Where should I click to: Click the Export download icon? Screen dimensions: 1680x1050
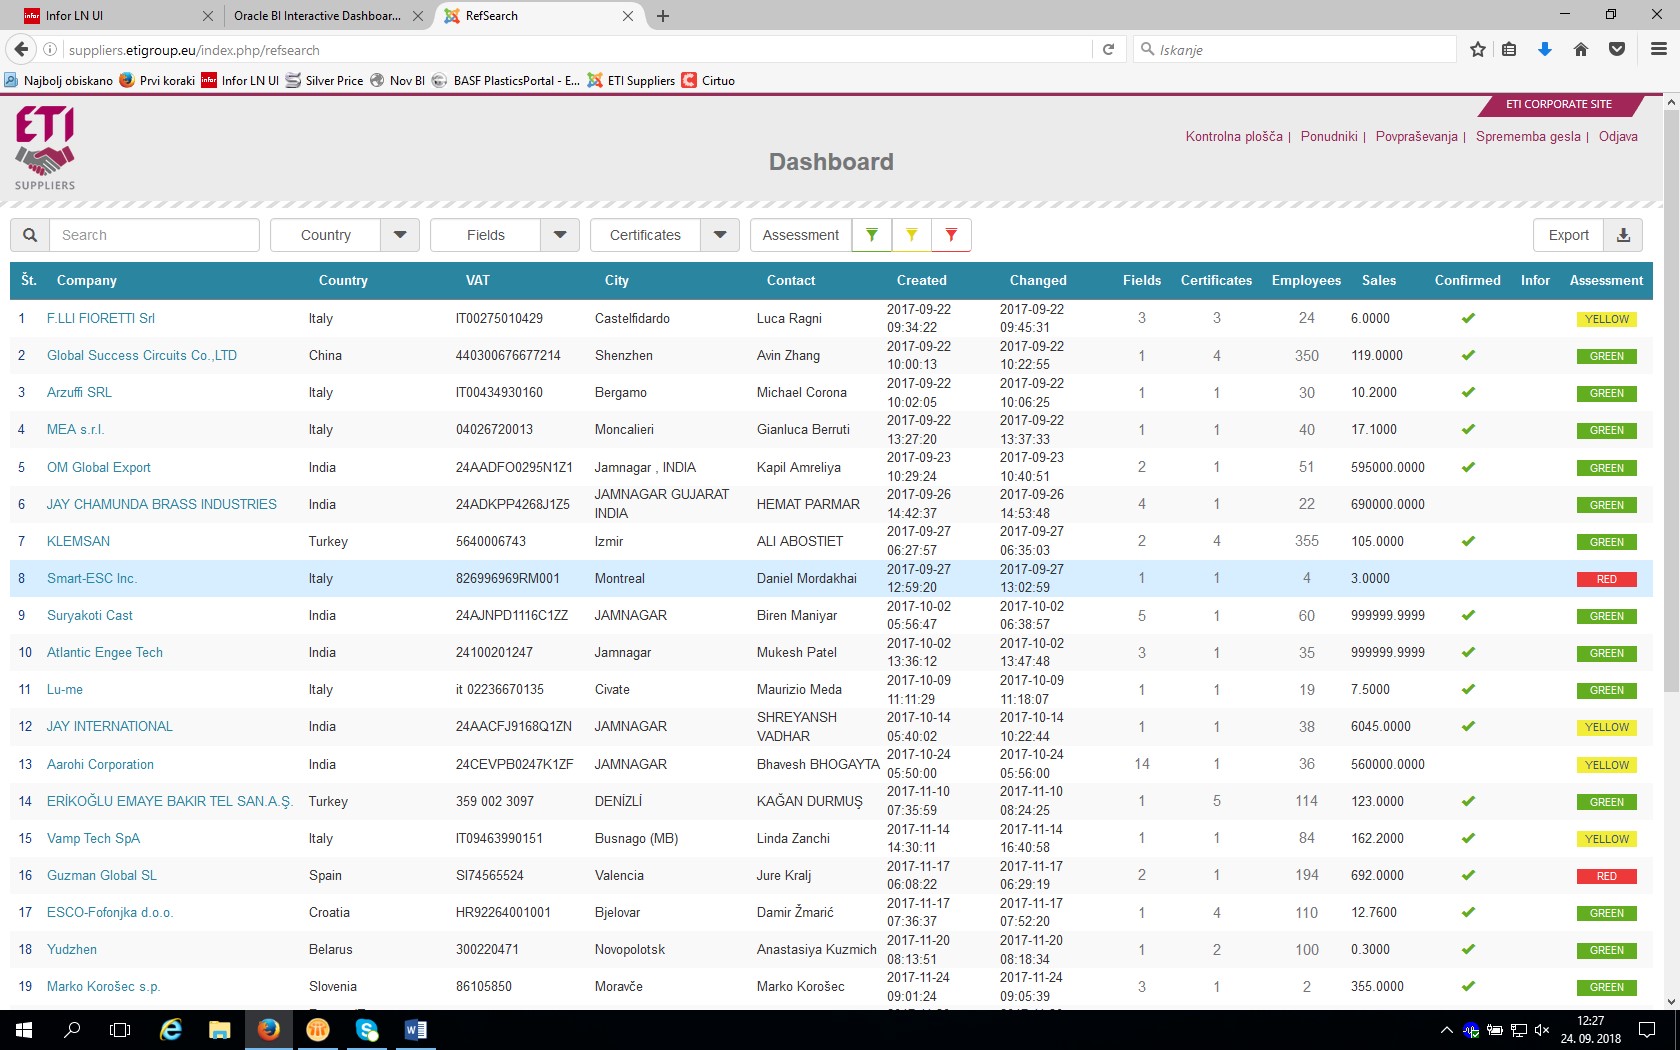click(1623, 235)
